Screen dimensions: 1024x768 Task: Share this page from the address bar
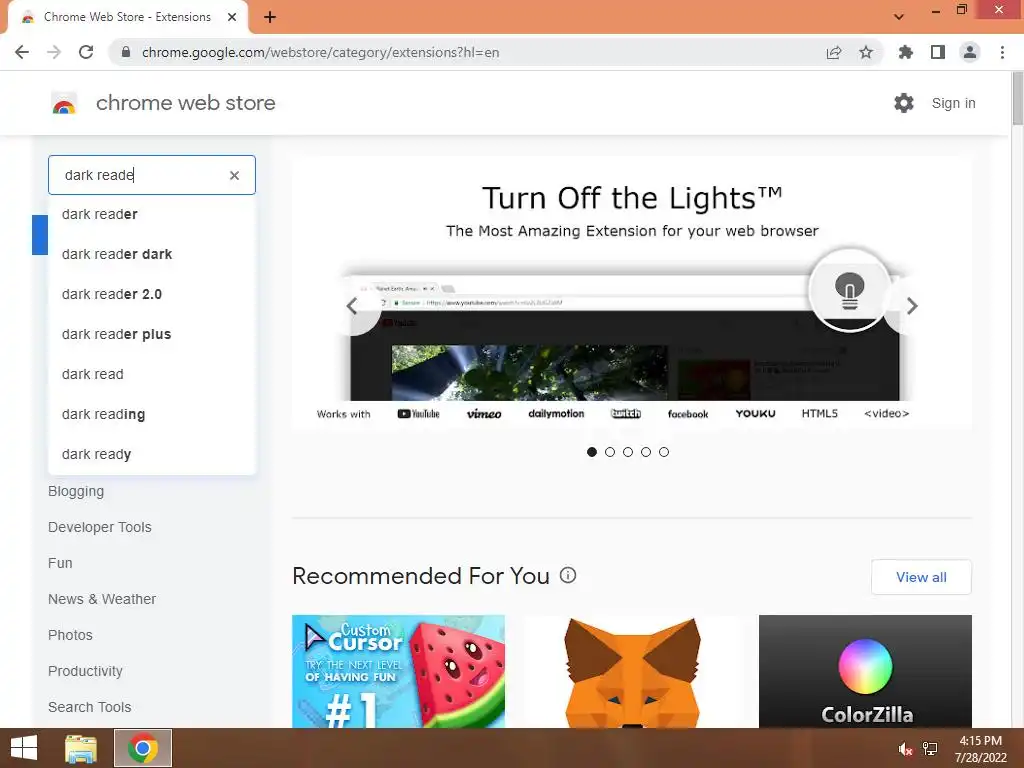pos(834,52)
